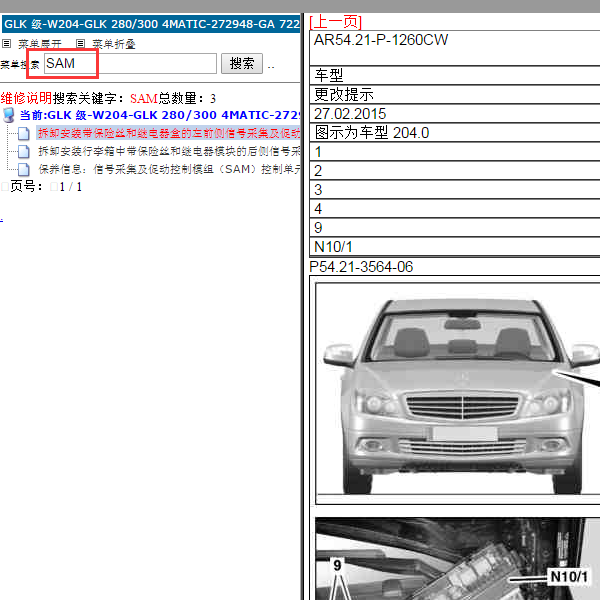Click the engine bay fuse box photo
This screenshot has width=600, height=600.
(458, 559)
